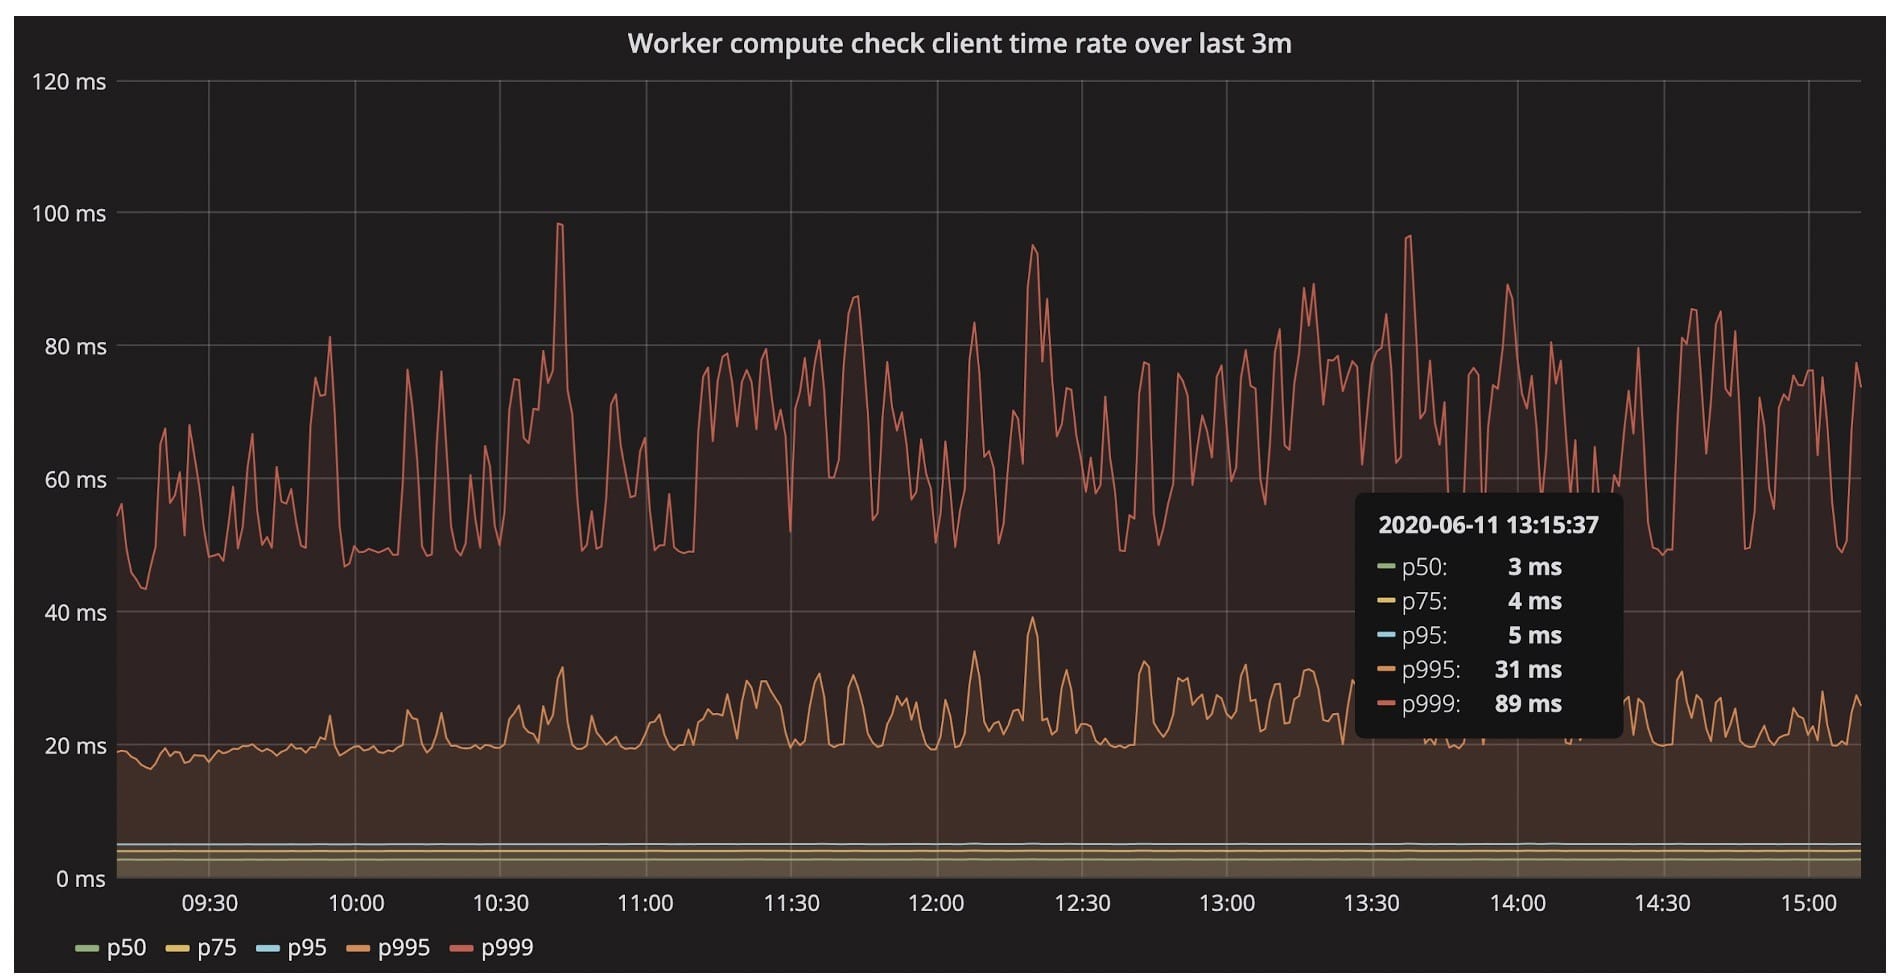This screenshot has height=980, width=1896.
Task: Click the 0 ms label on the y-axis
Action: pos(80,879)
